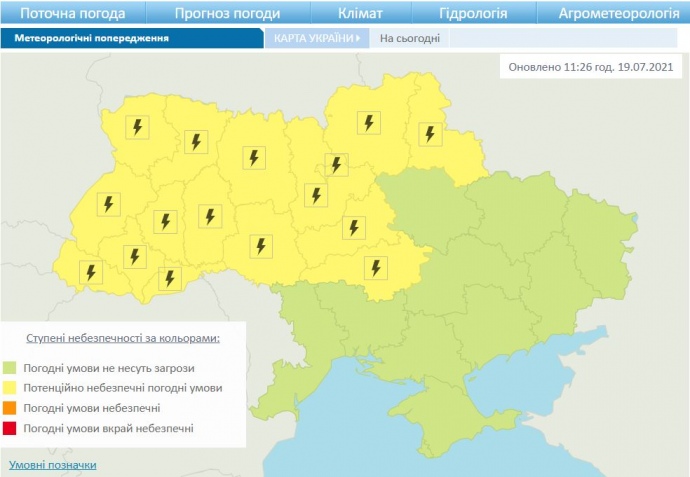Open the Умовні позначки link
Screen dimensions: 690x477
[53, 465]
